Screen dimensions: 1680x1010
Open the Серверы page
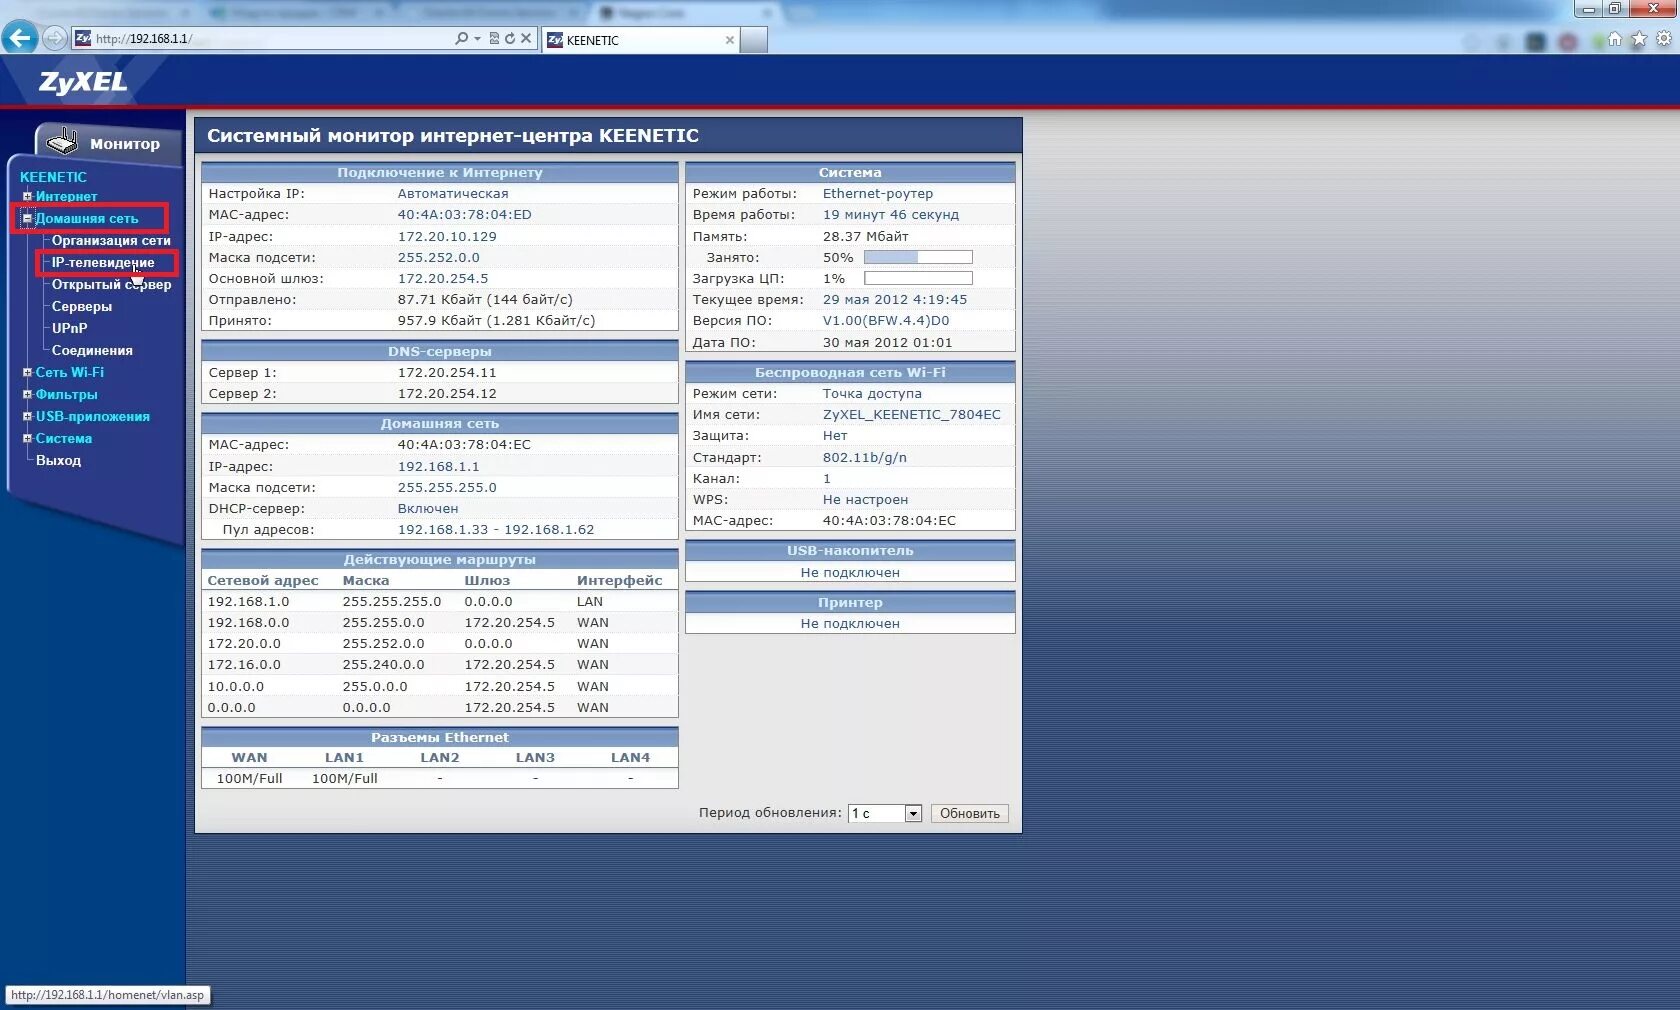(82, 307)
